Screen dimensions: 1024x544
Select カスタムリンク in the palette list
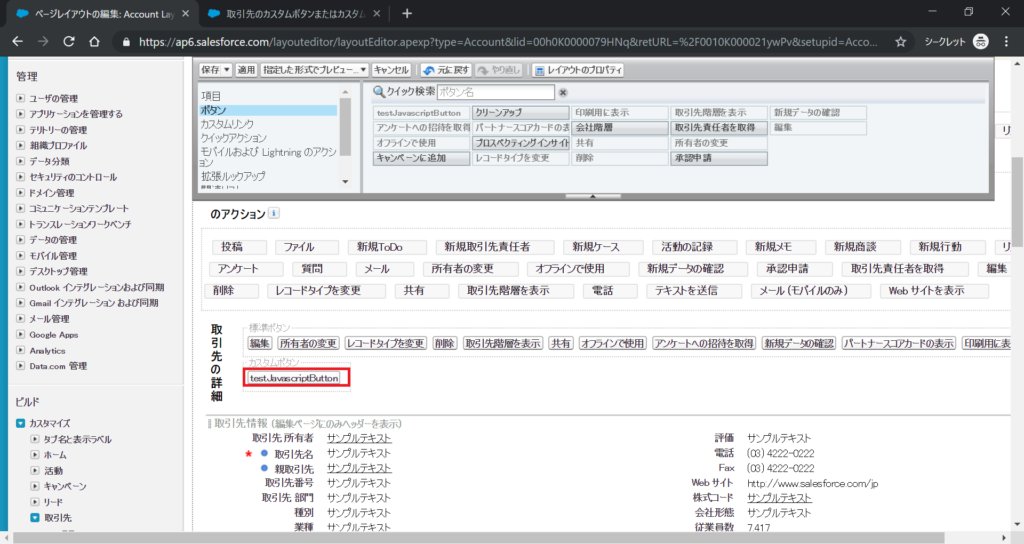(232, 124)
